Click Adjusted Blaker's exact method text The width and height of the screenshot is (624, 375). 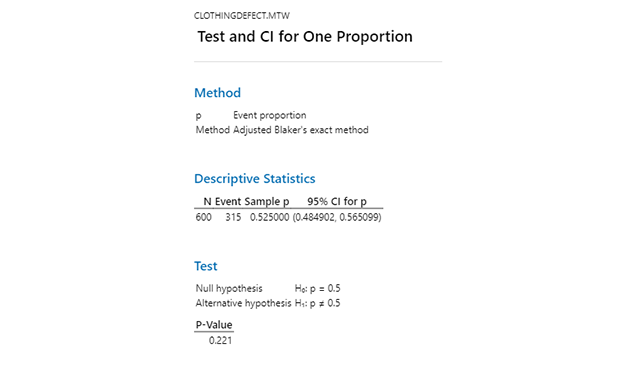point(300,130)
